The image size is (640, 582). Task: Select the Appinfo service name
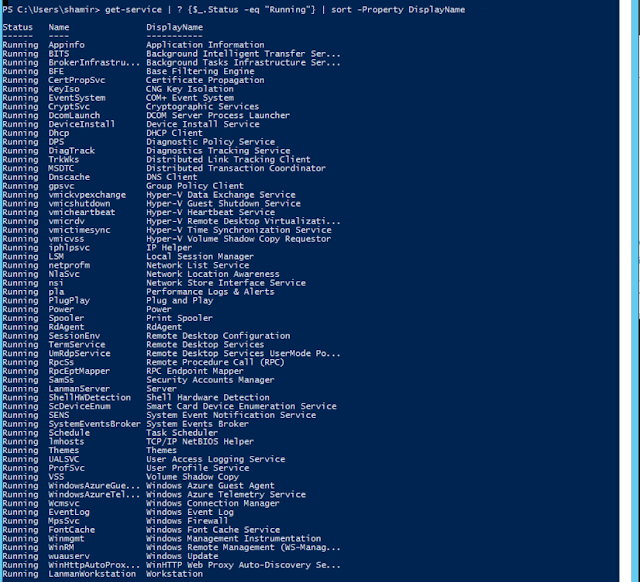tap(67, 45)
